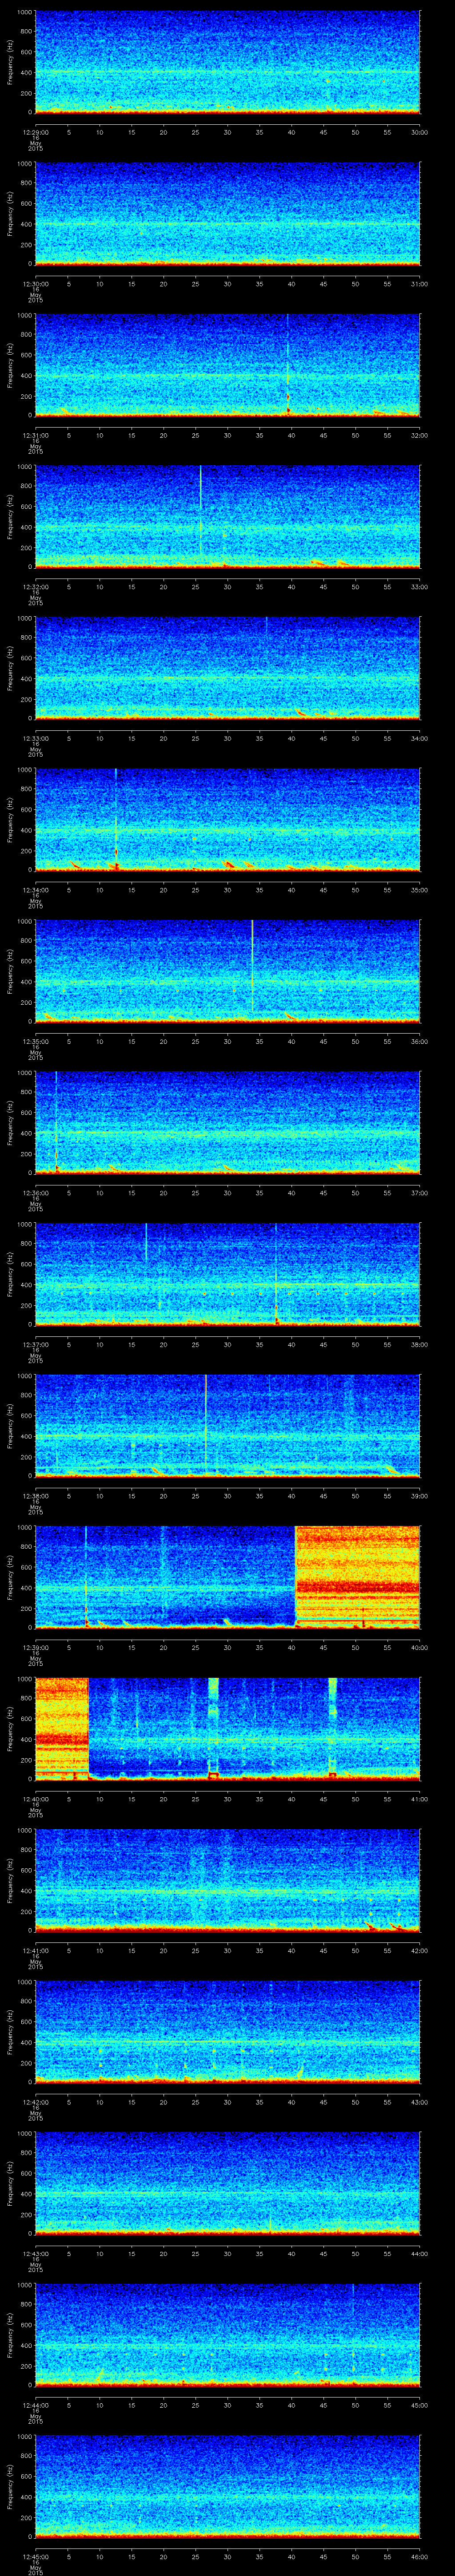Click the 12:44:00 start time label

point(35,2404)
